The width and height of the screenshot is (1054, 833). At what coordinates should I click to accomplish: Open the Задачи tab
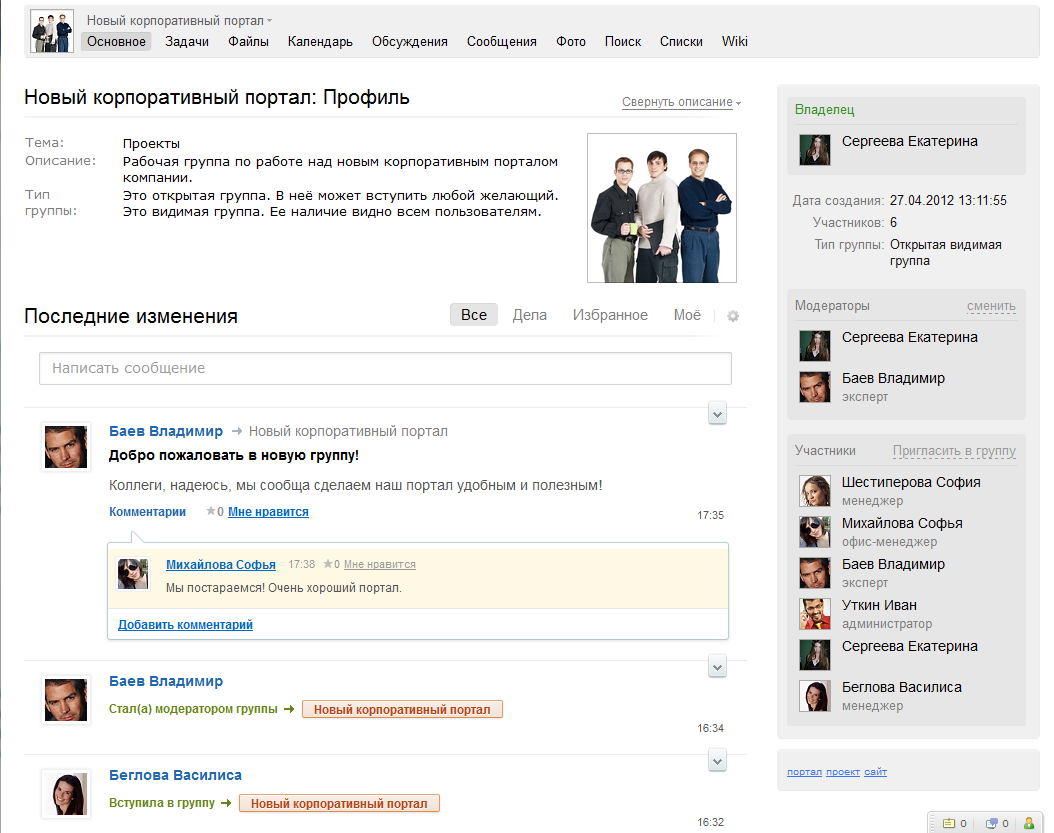tap(187, 41)
